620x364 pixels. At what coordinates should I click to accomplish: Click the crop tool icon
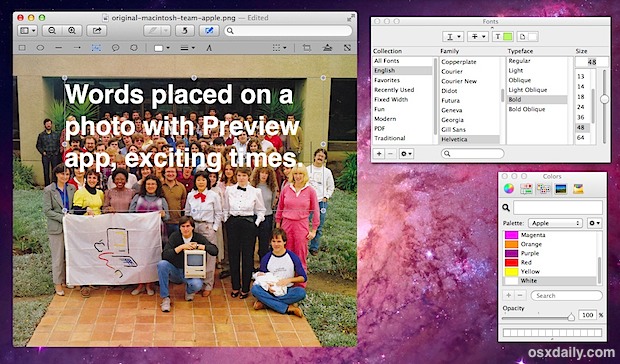coord(307,48)
